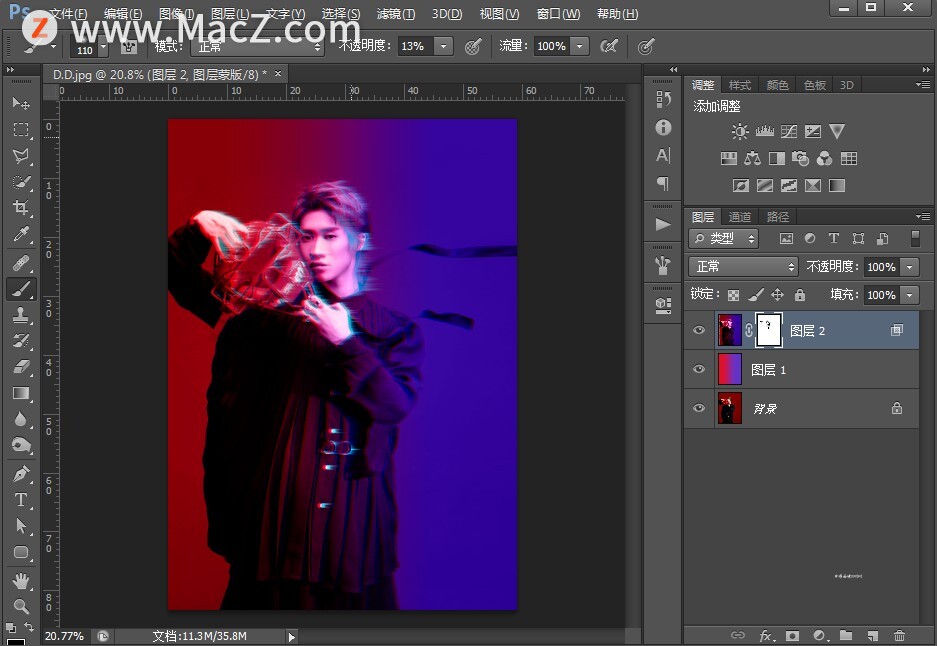Select the Pen tool

(x=21, y=474)
